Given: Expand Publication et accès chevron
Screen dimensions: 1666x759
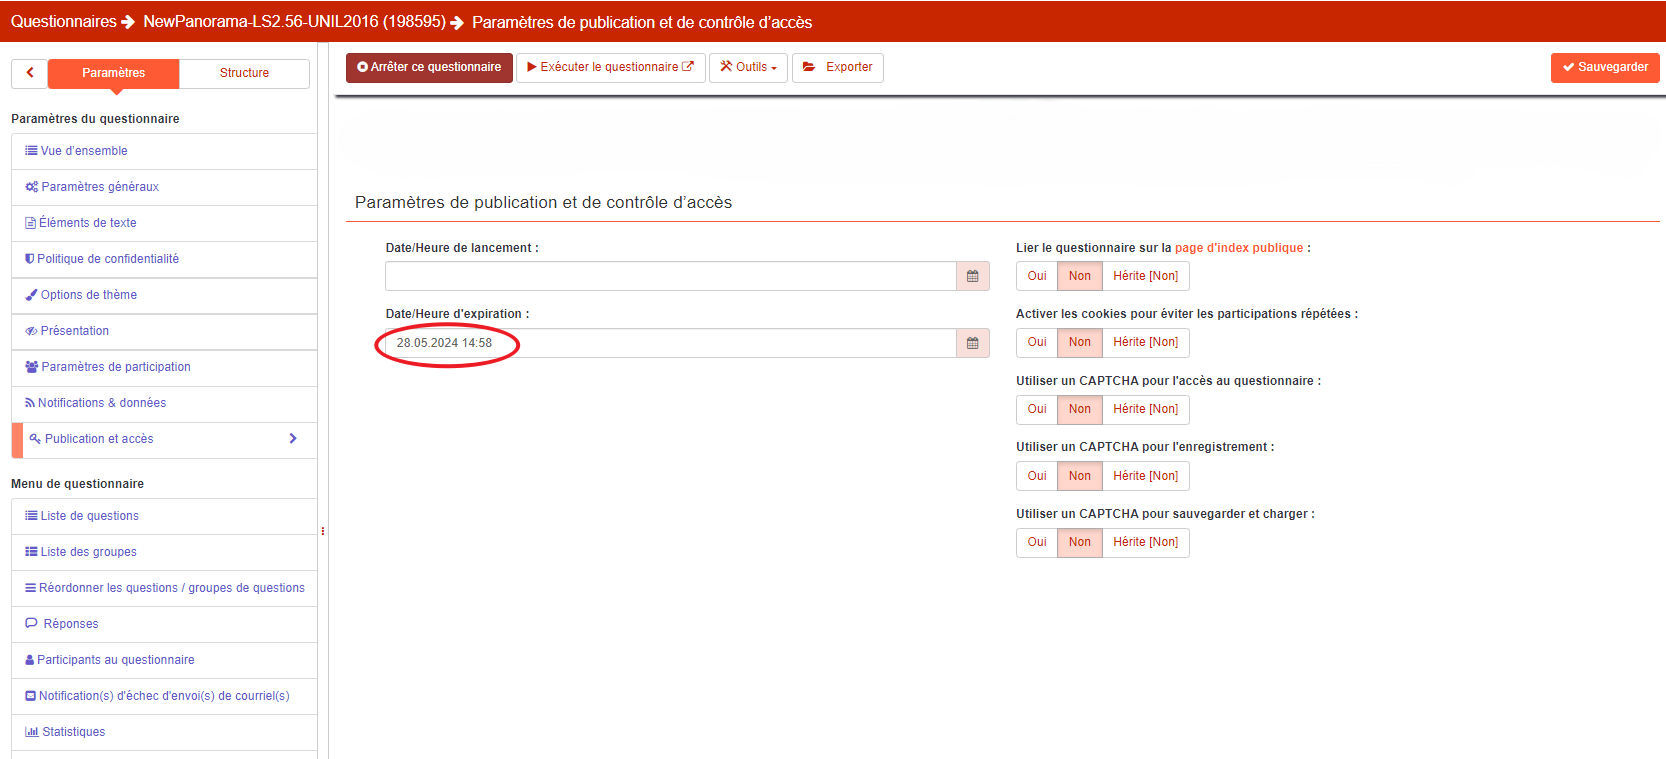Looking at the screenshot, I should pos(293,439).
